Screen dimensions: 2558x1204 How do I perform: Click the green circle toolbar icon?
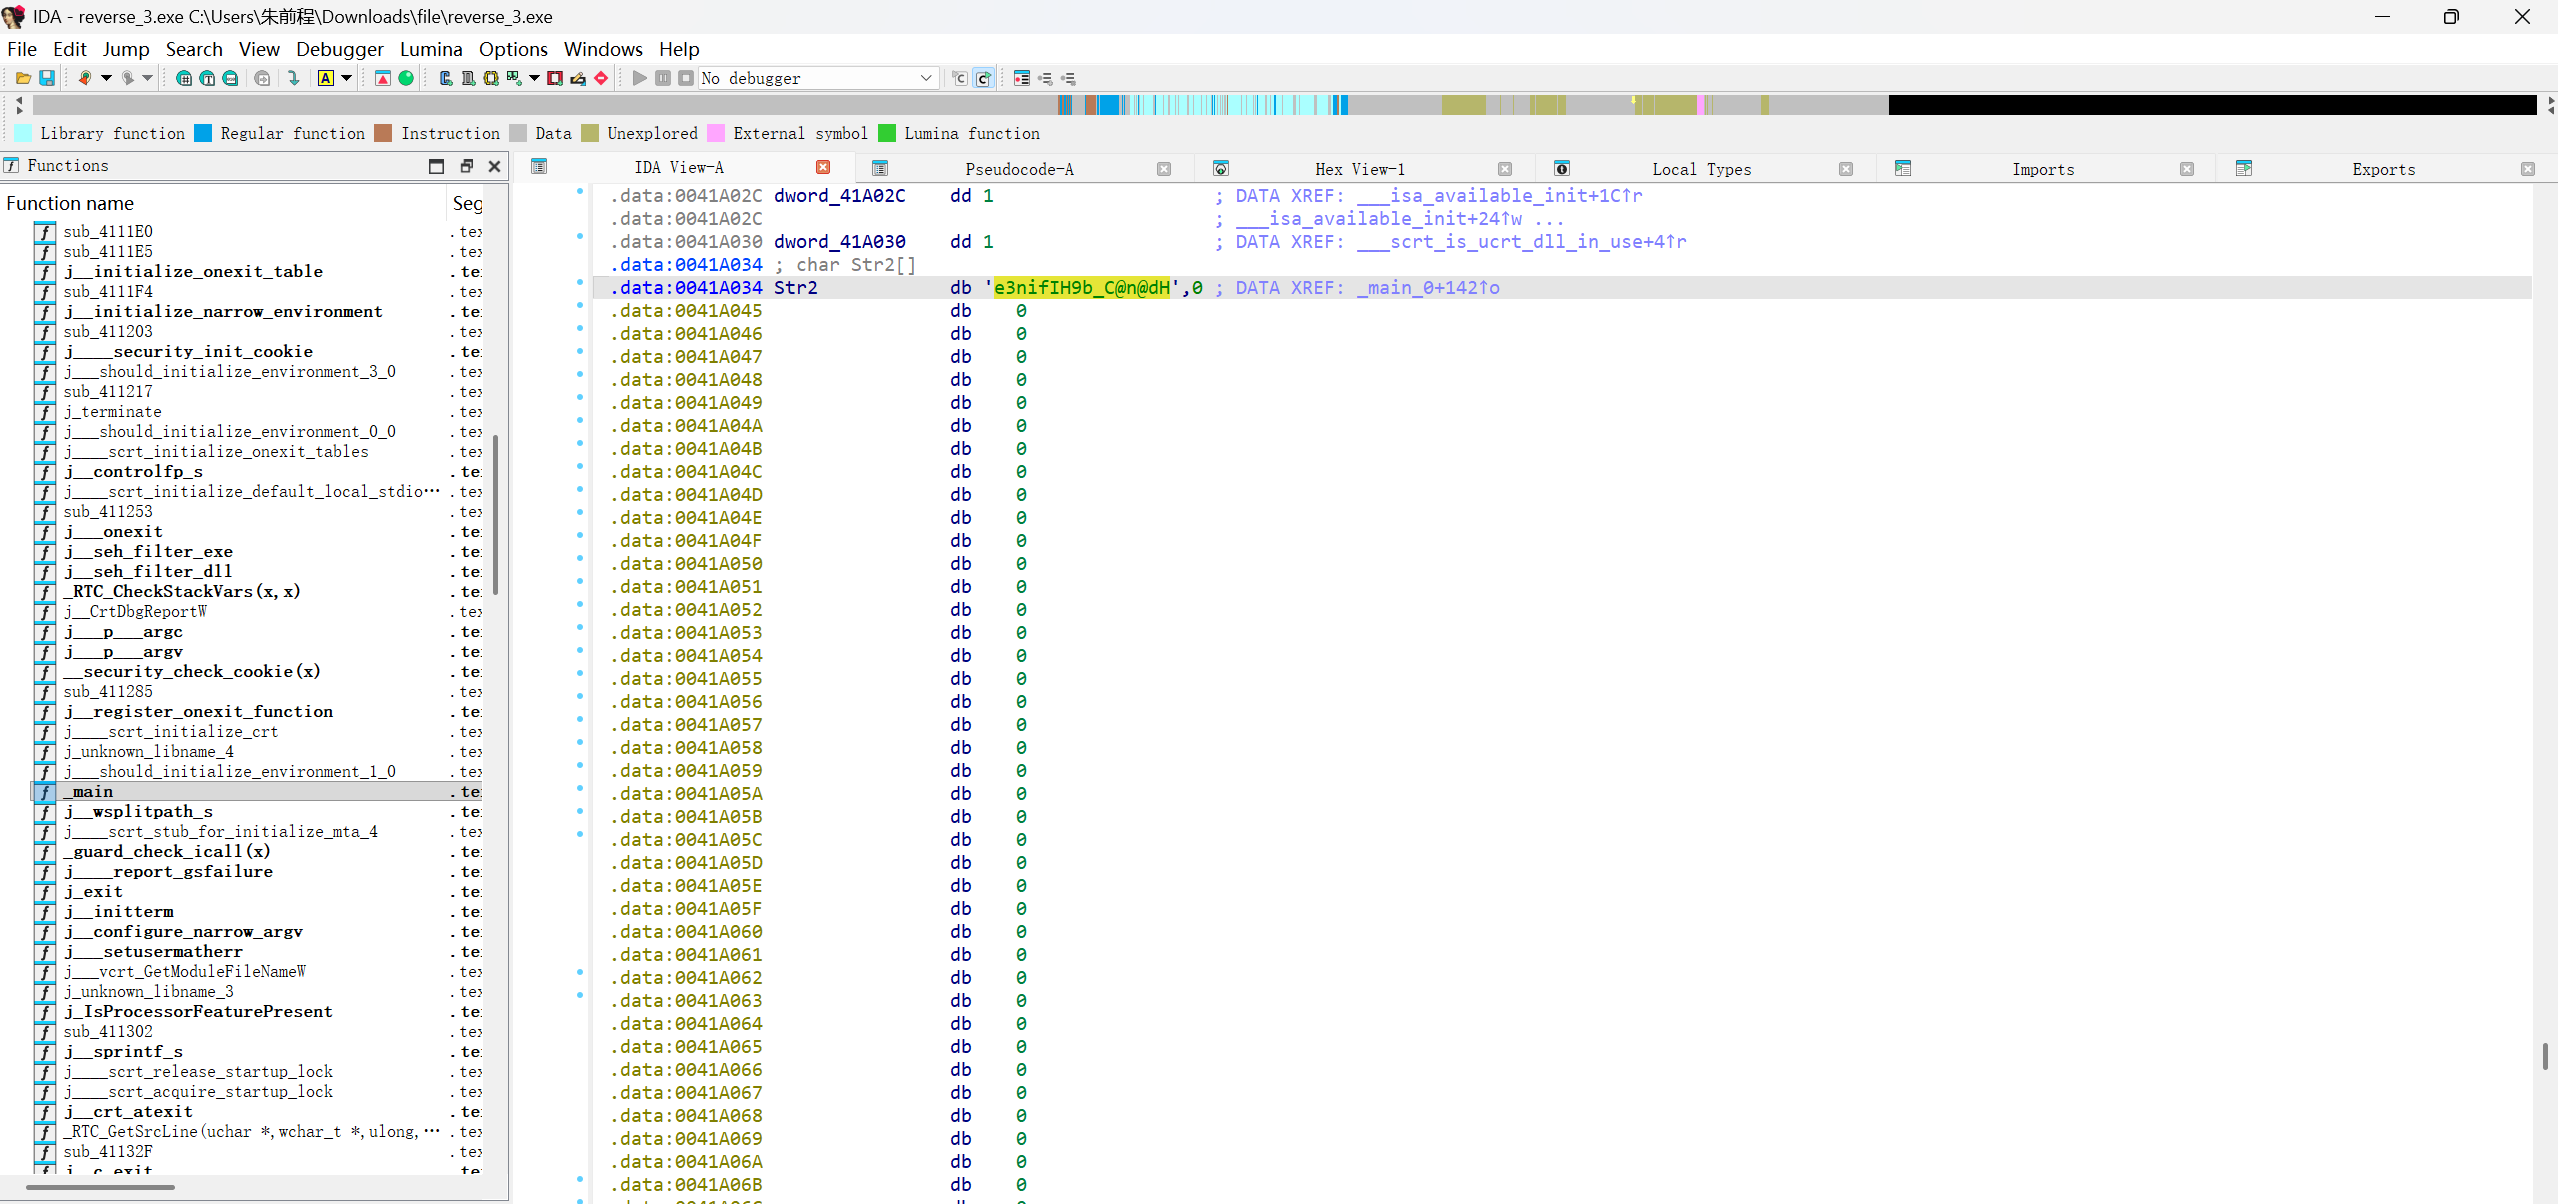click(406, 78)
